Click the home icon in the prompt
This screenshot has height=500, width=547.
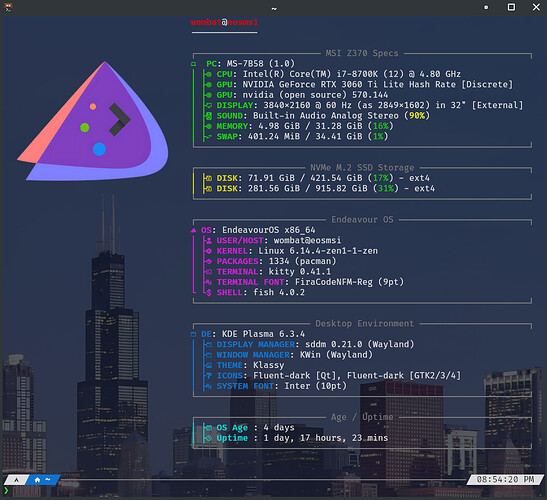tap(37, 480)
